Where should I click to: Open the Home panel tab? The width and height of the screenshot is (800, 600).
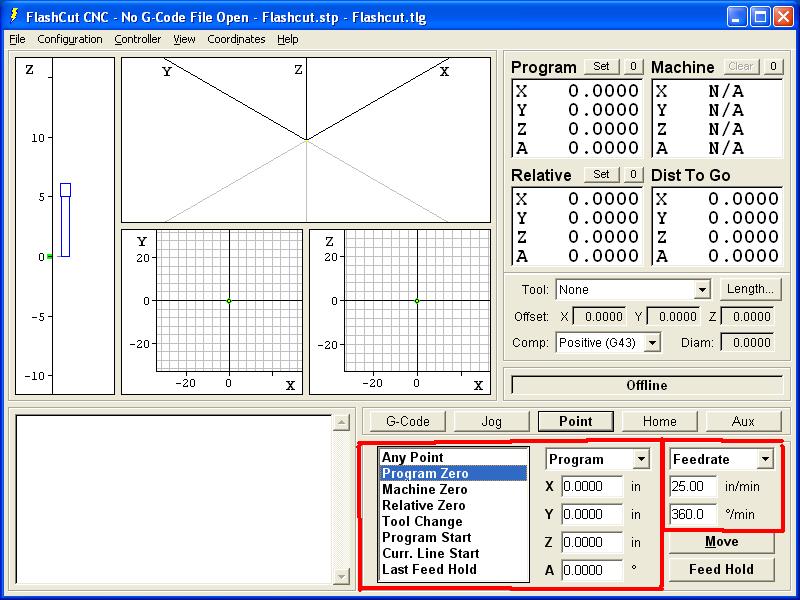(659, 421)
